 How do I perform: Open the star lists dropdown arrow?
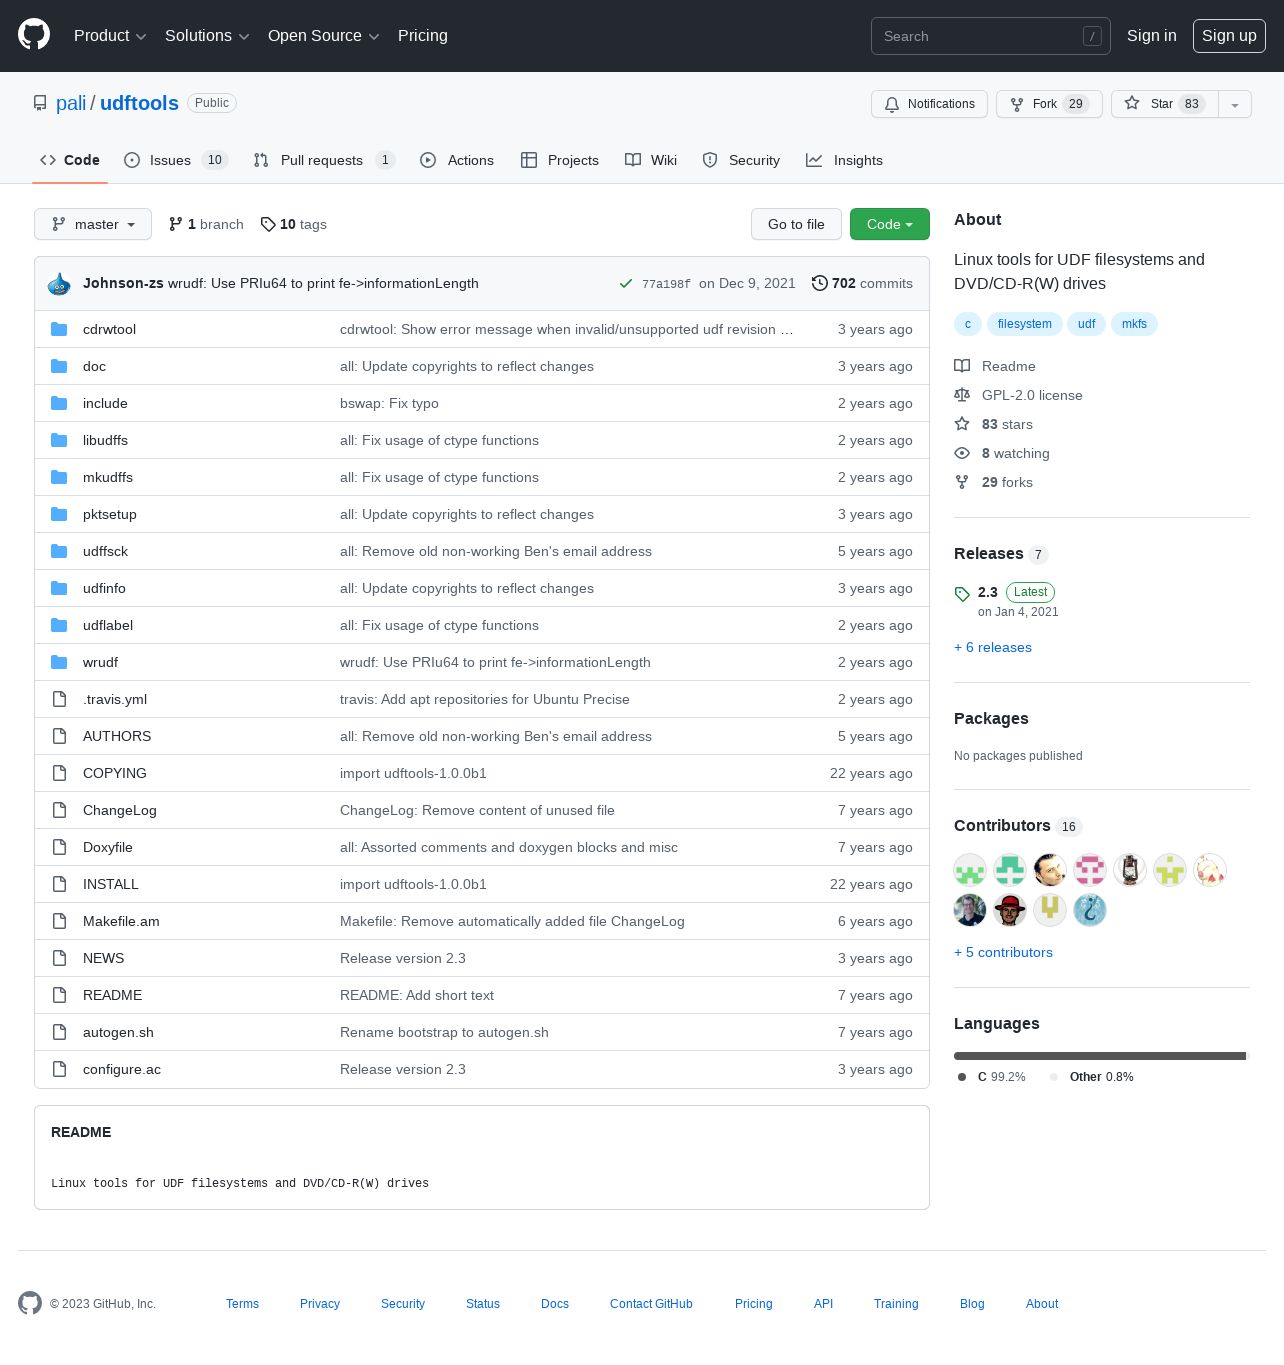(x=1235, y=104)
